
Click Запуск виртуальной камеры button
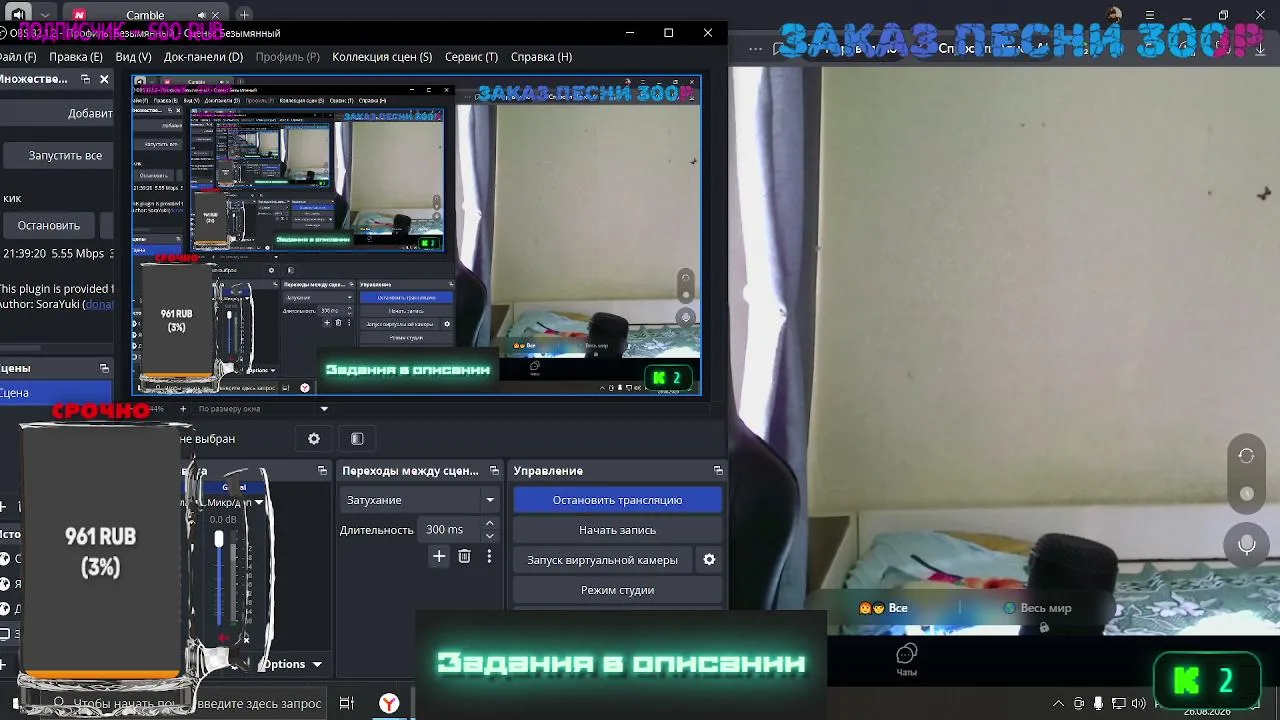tap(602, 560)
